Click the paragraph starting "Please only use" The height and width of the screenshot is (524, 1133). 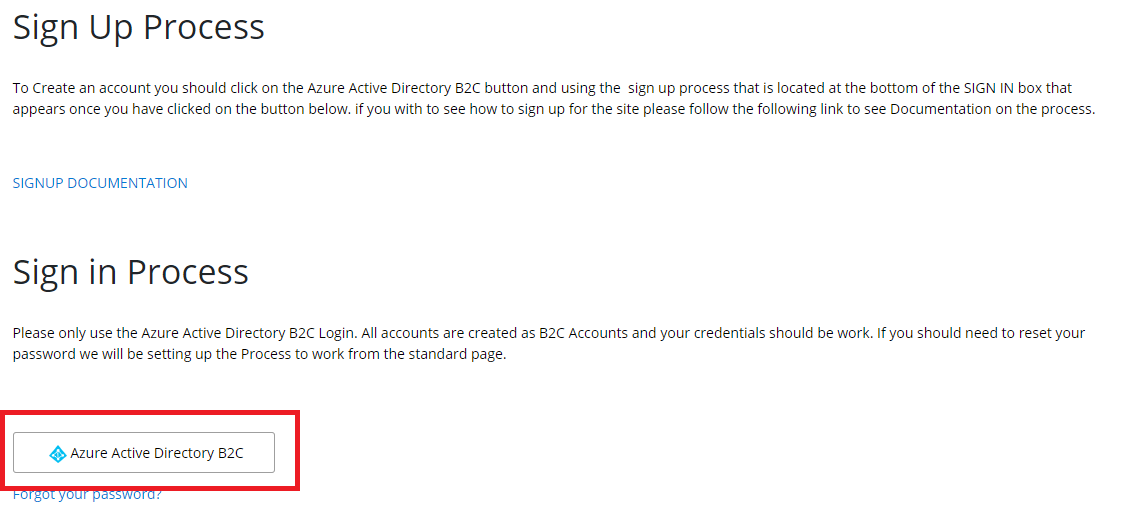pyautogui.click(x=548, y=343)
